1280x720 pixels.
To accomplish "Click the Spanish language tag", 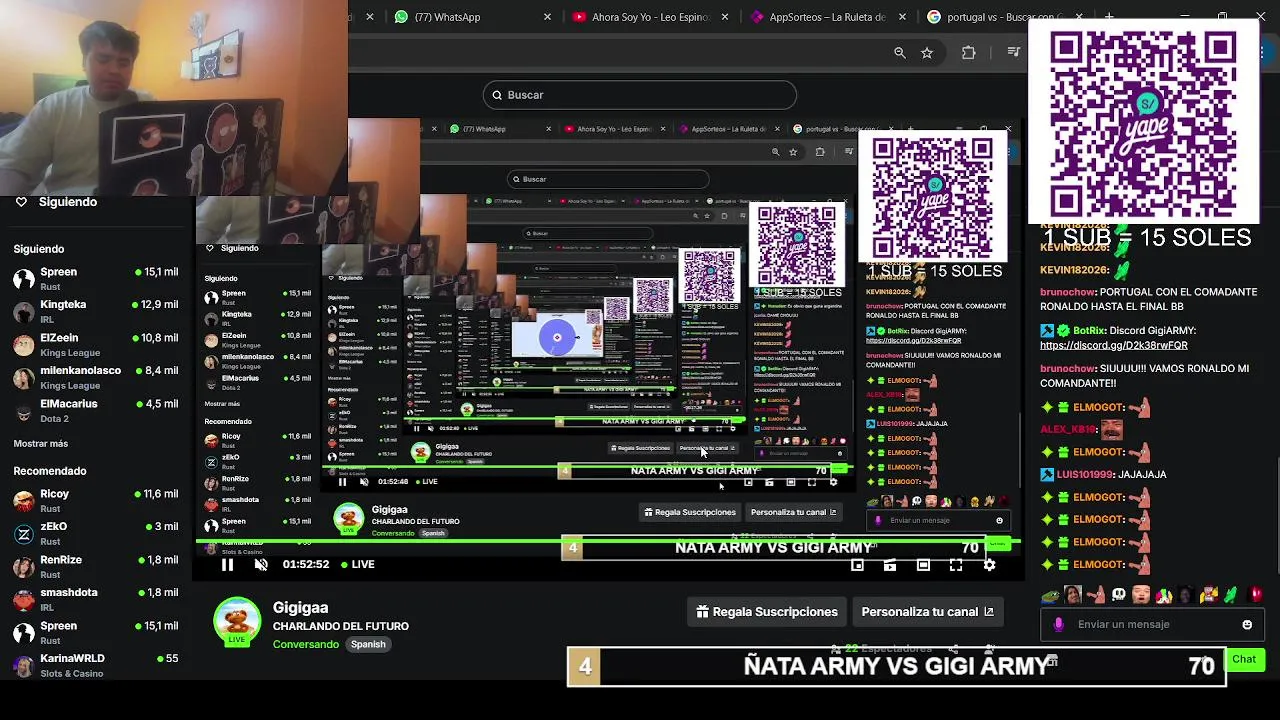I will click(x=368, y=644).
